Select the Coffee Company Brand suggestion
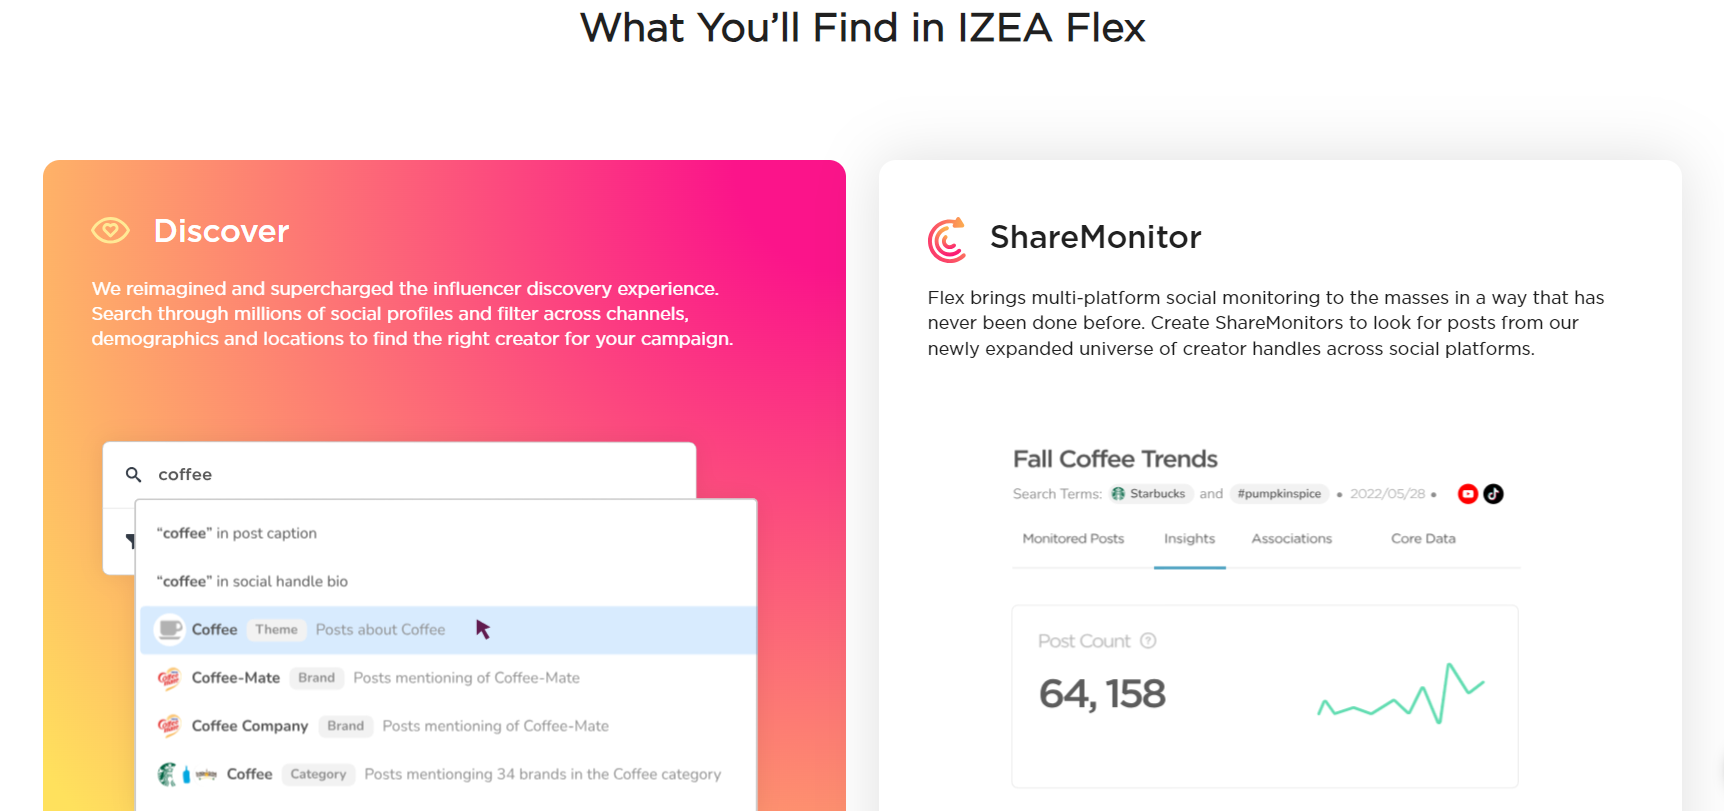Screen dimensions: 1724x811 point(249,725)
